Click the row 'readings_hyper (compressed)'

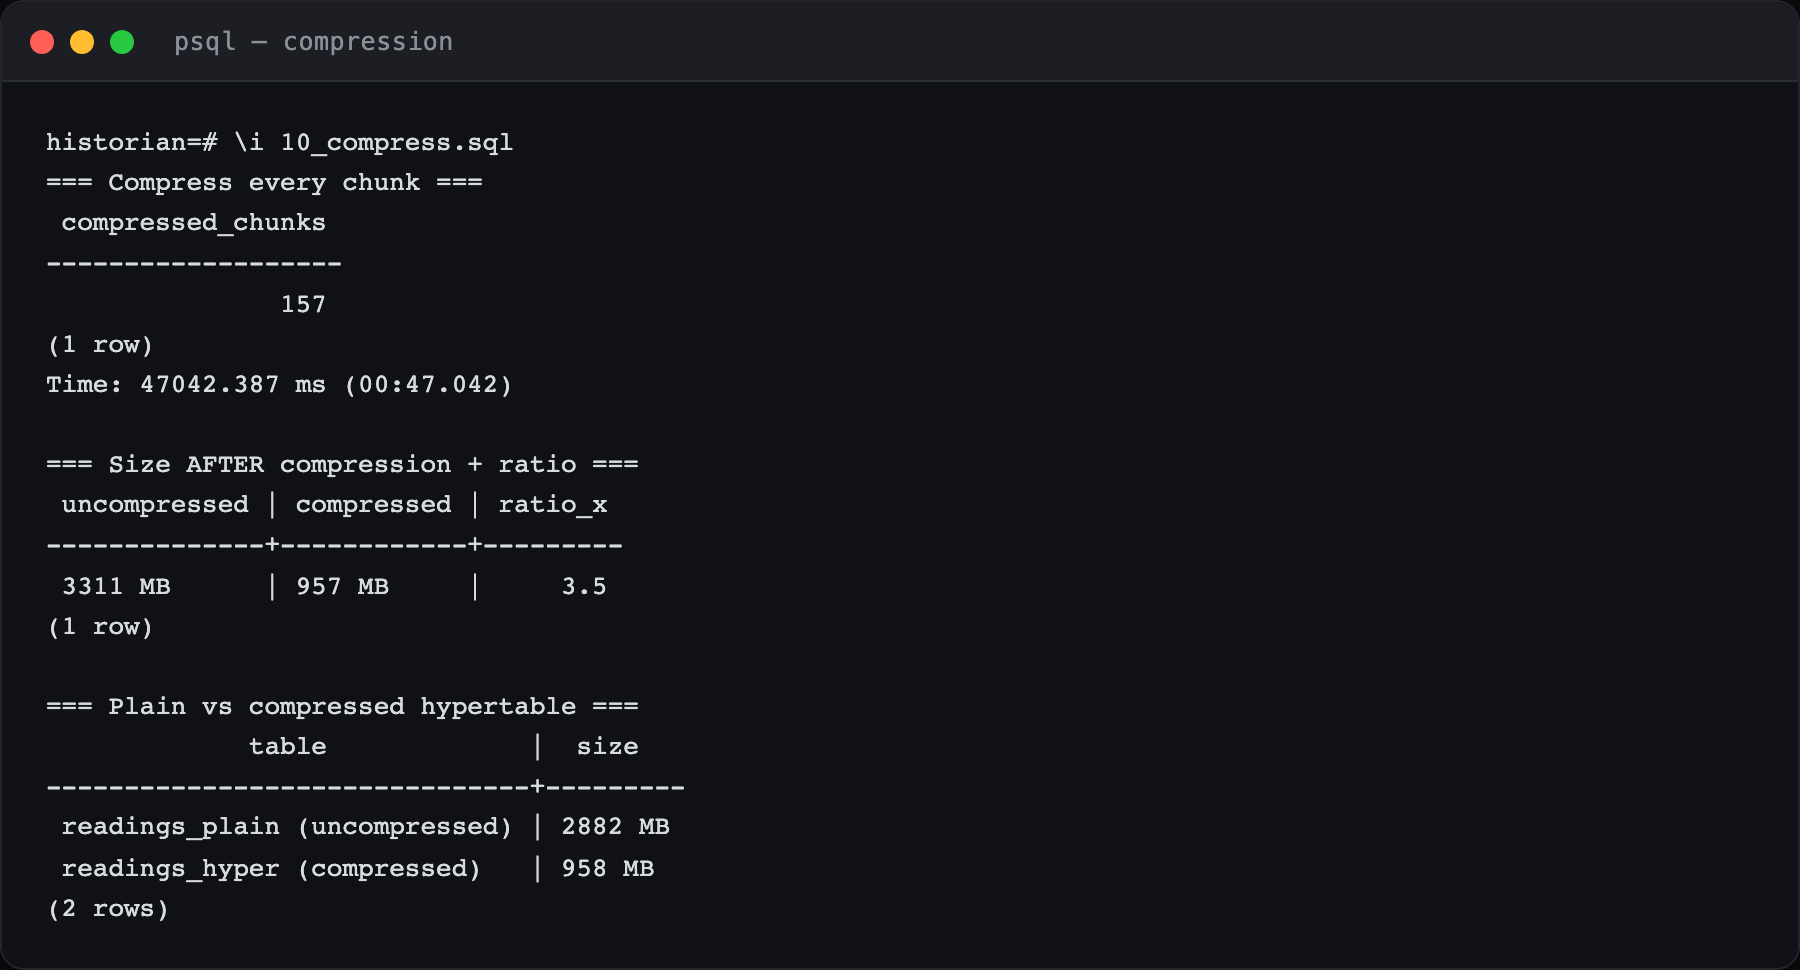pos(357,868)
